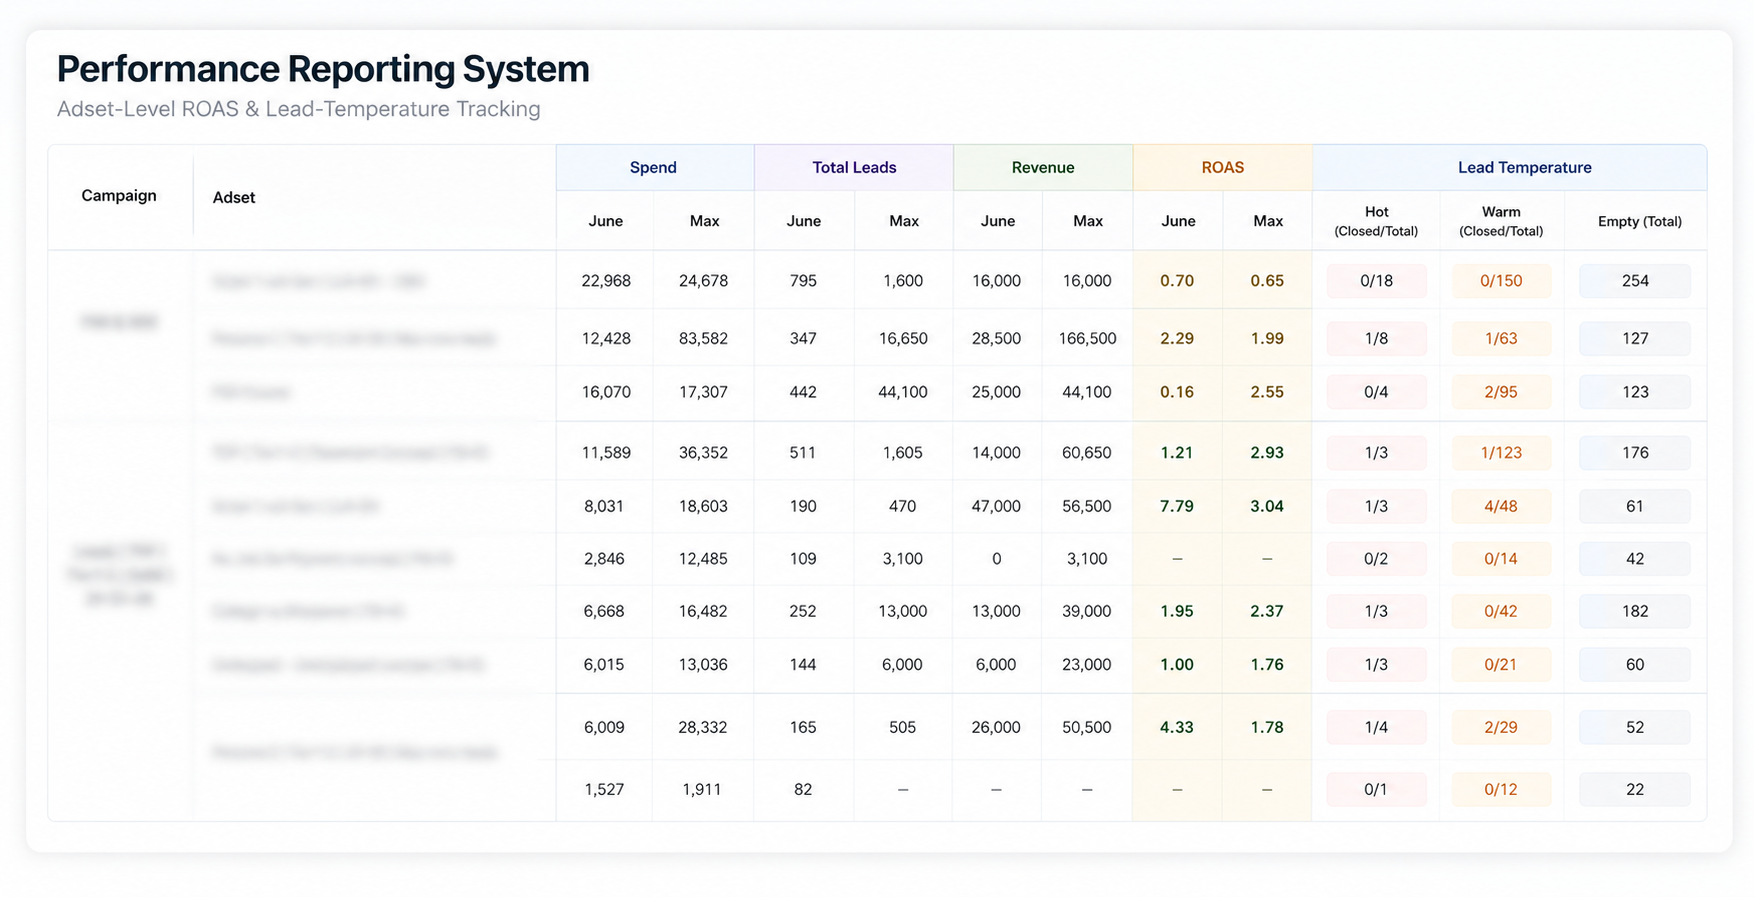The image size is (1754, 897).
Task: Select the ROAS value 7.79
Action: click(x=1177, y=507)
